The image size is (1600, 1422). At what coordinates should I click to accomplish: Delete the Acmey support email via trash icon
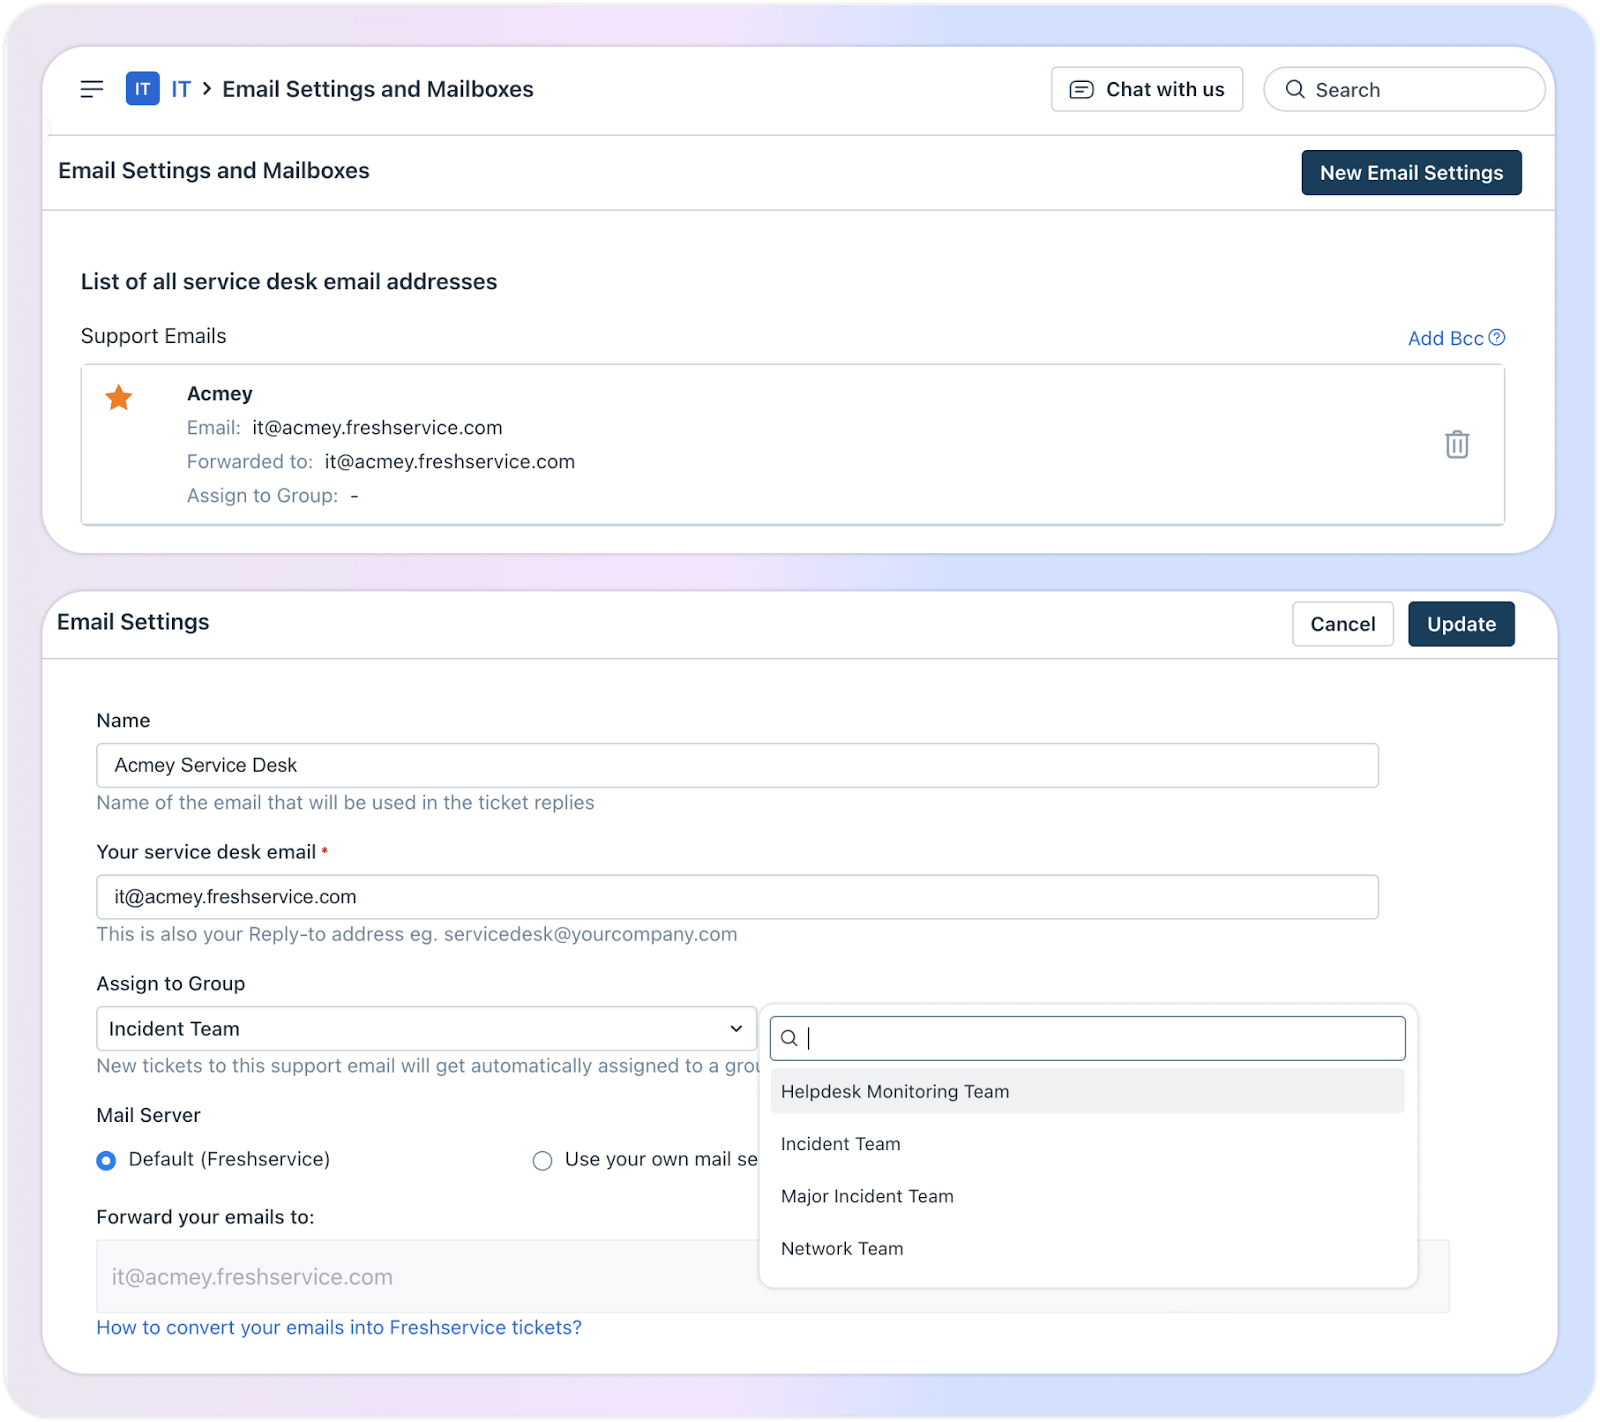coord(1456,444)
